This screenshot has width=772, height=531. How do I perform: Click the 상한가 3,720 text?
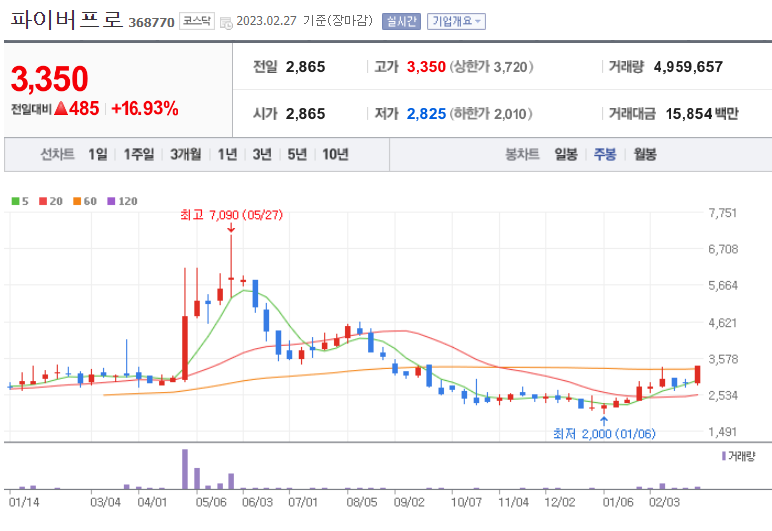point(491,67)
